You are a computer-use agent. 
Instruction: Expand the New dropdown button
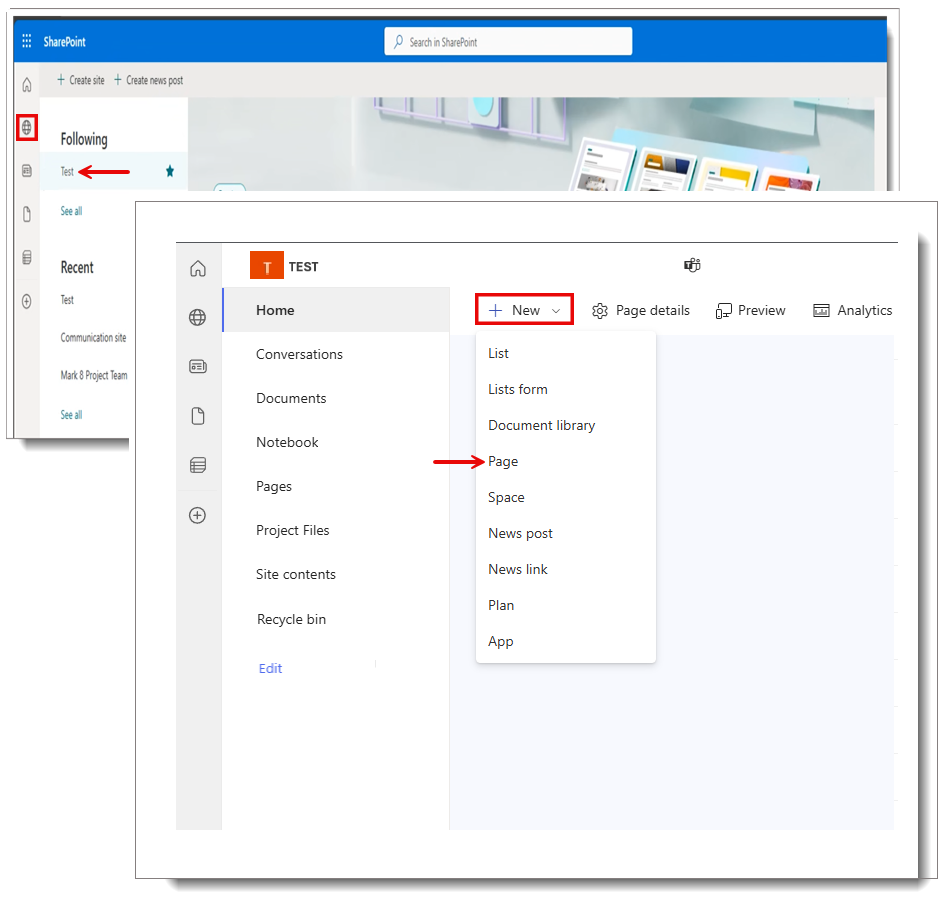tap(525, 310)
